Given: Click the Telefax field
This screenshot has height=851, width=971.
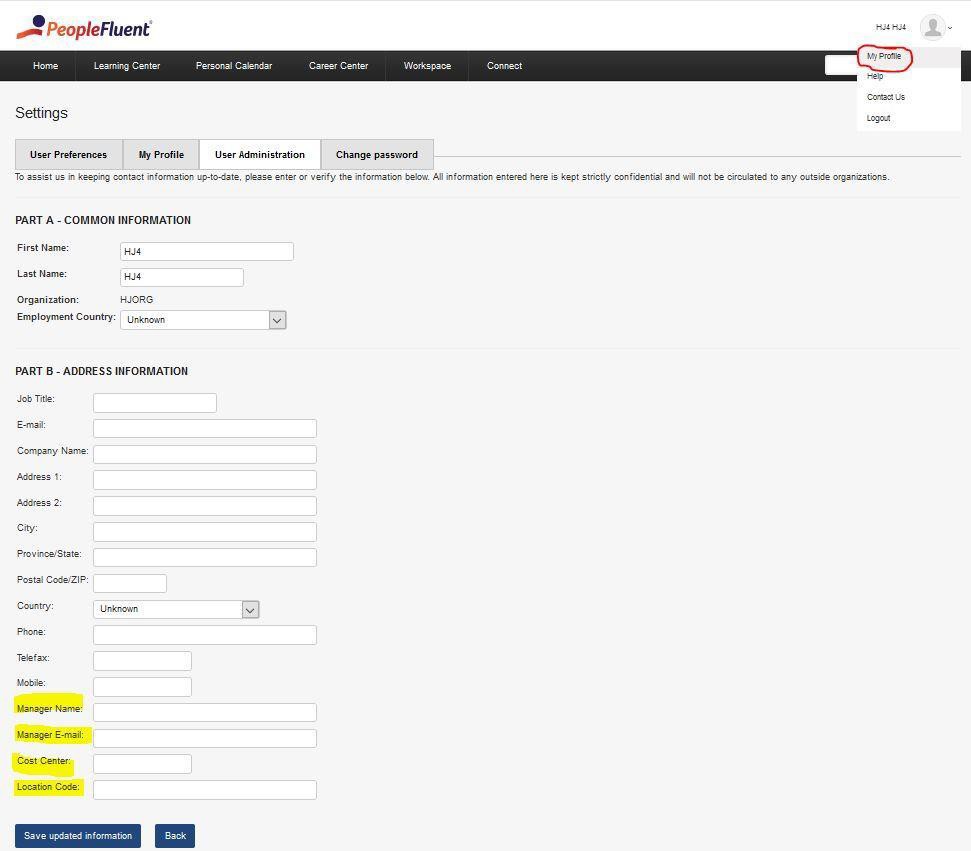Looking at the screenshot, I should pyautogui.click(x=142, y=661).
